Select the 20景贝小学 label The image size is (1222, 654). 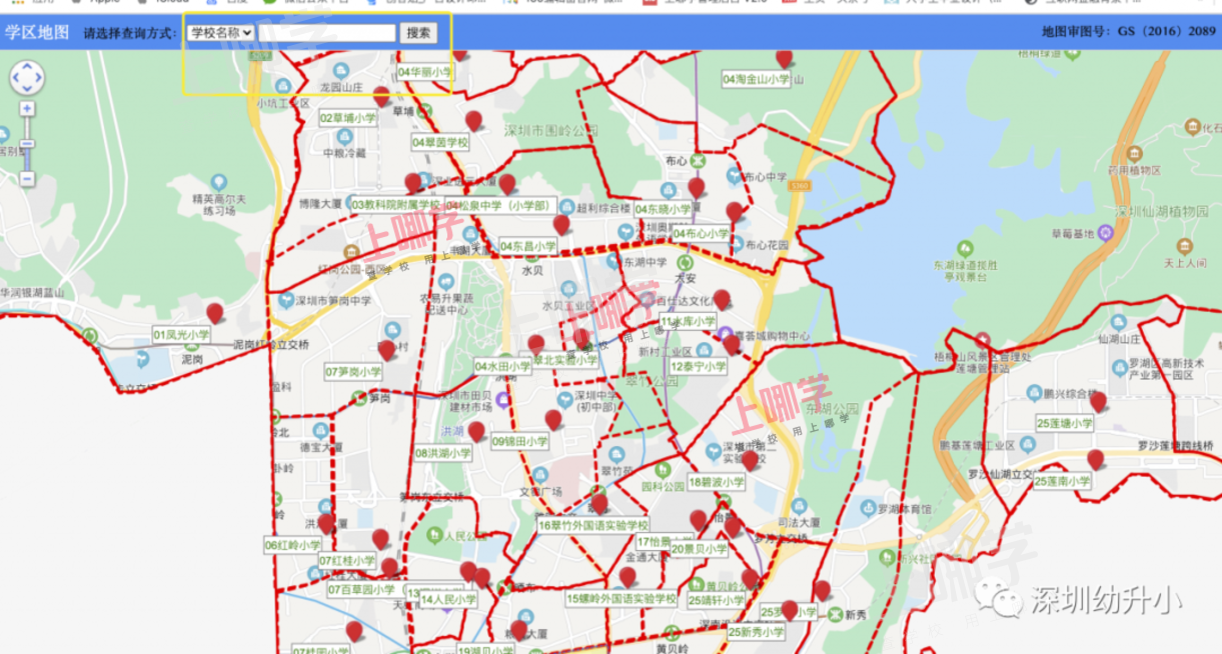coord(700,548)
